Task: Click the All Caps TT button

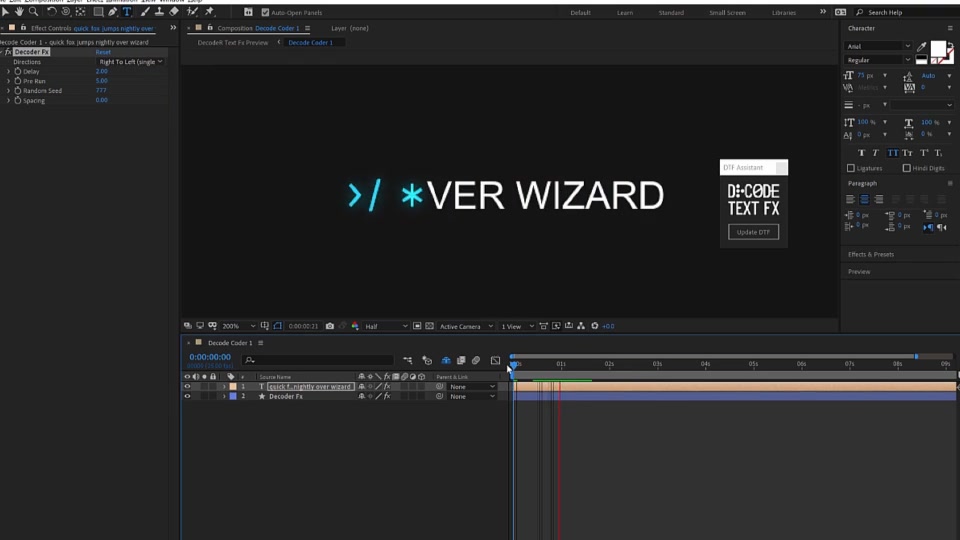Action: click(x=893, y=153)
